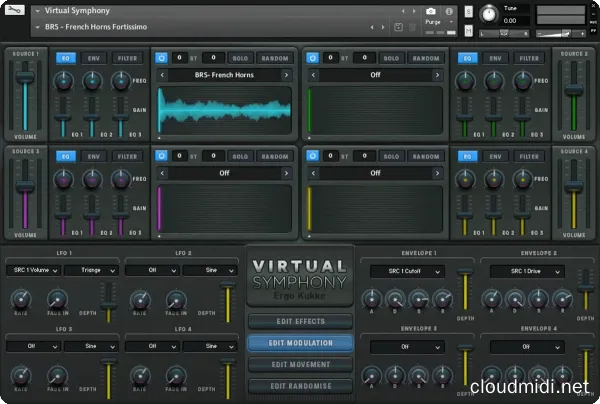Open the wrench instrument options icon
600x404 pixels.
(15, 10)
